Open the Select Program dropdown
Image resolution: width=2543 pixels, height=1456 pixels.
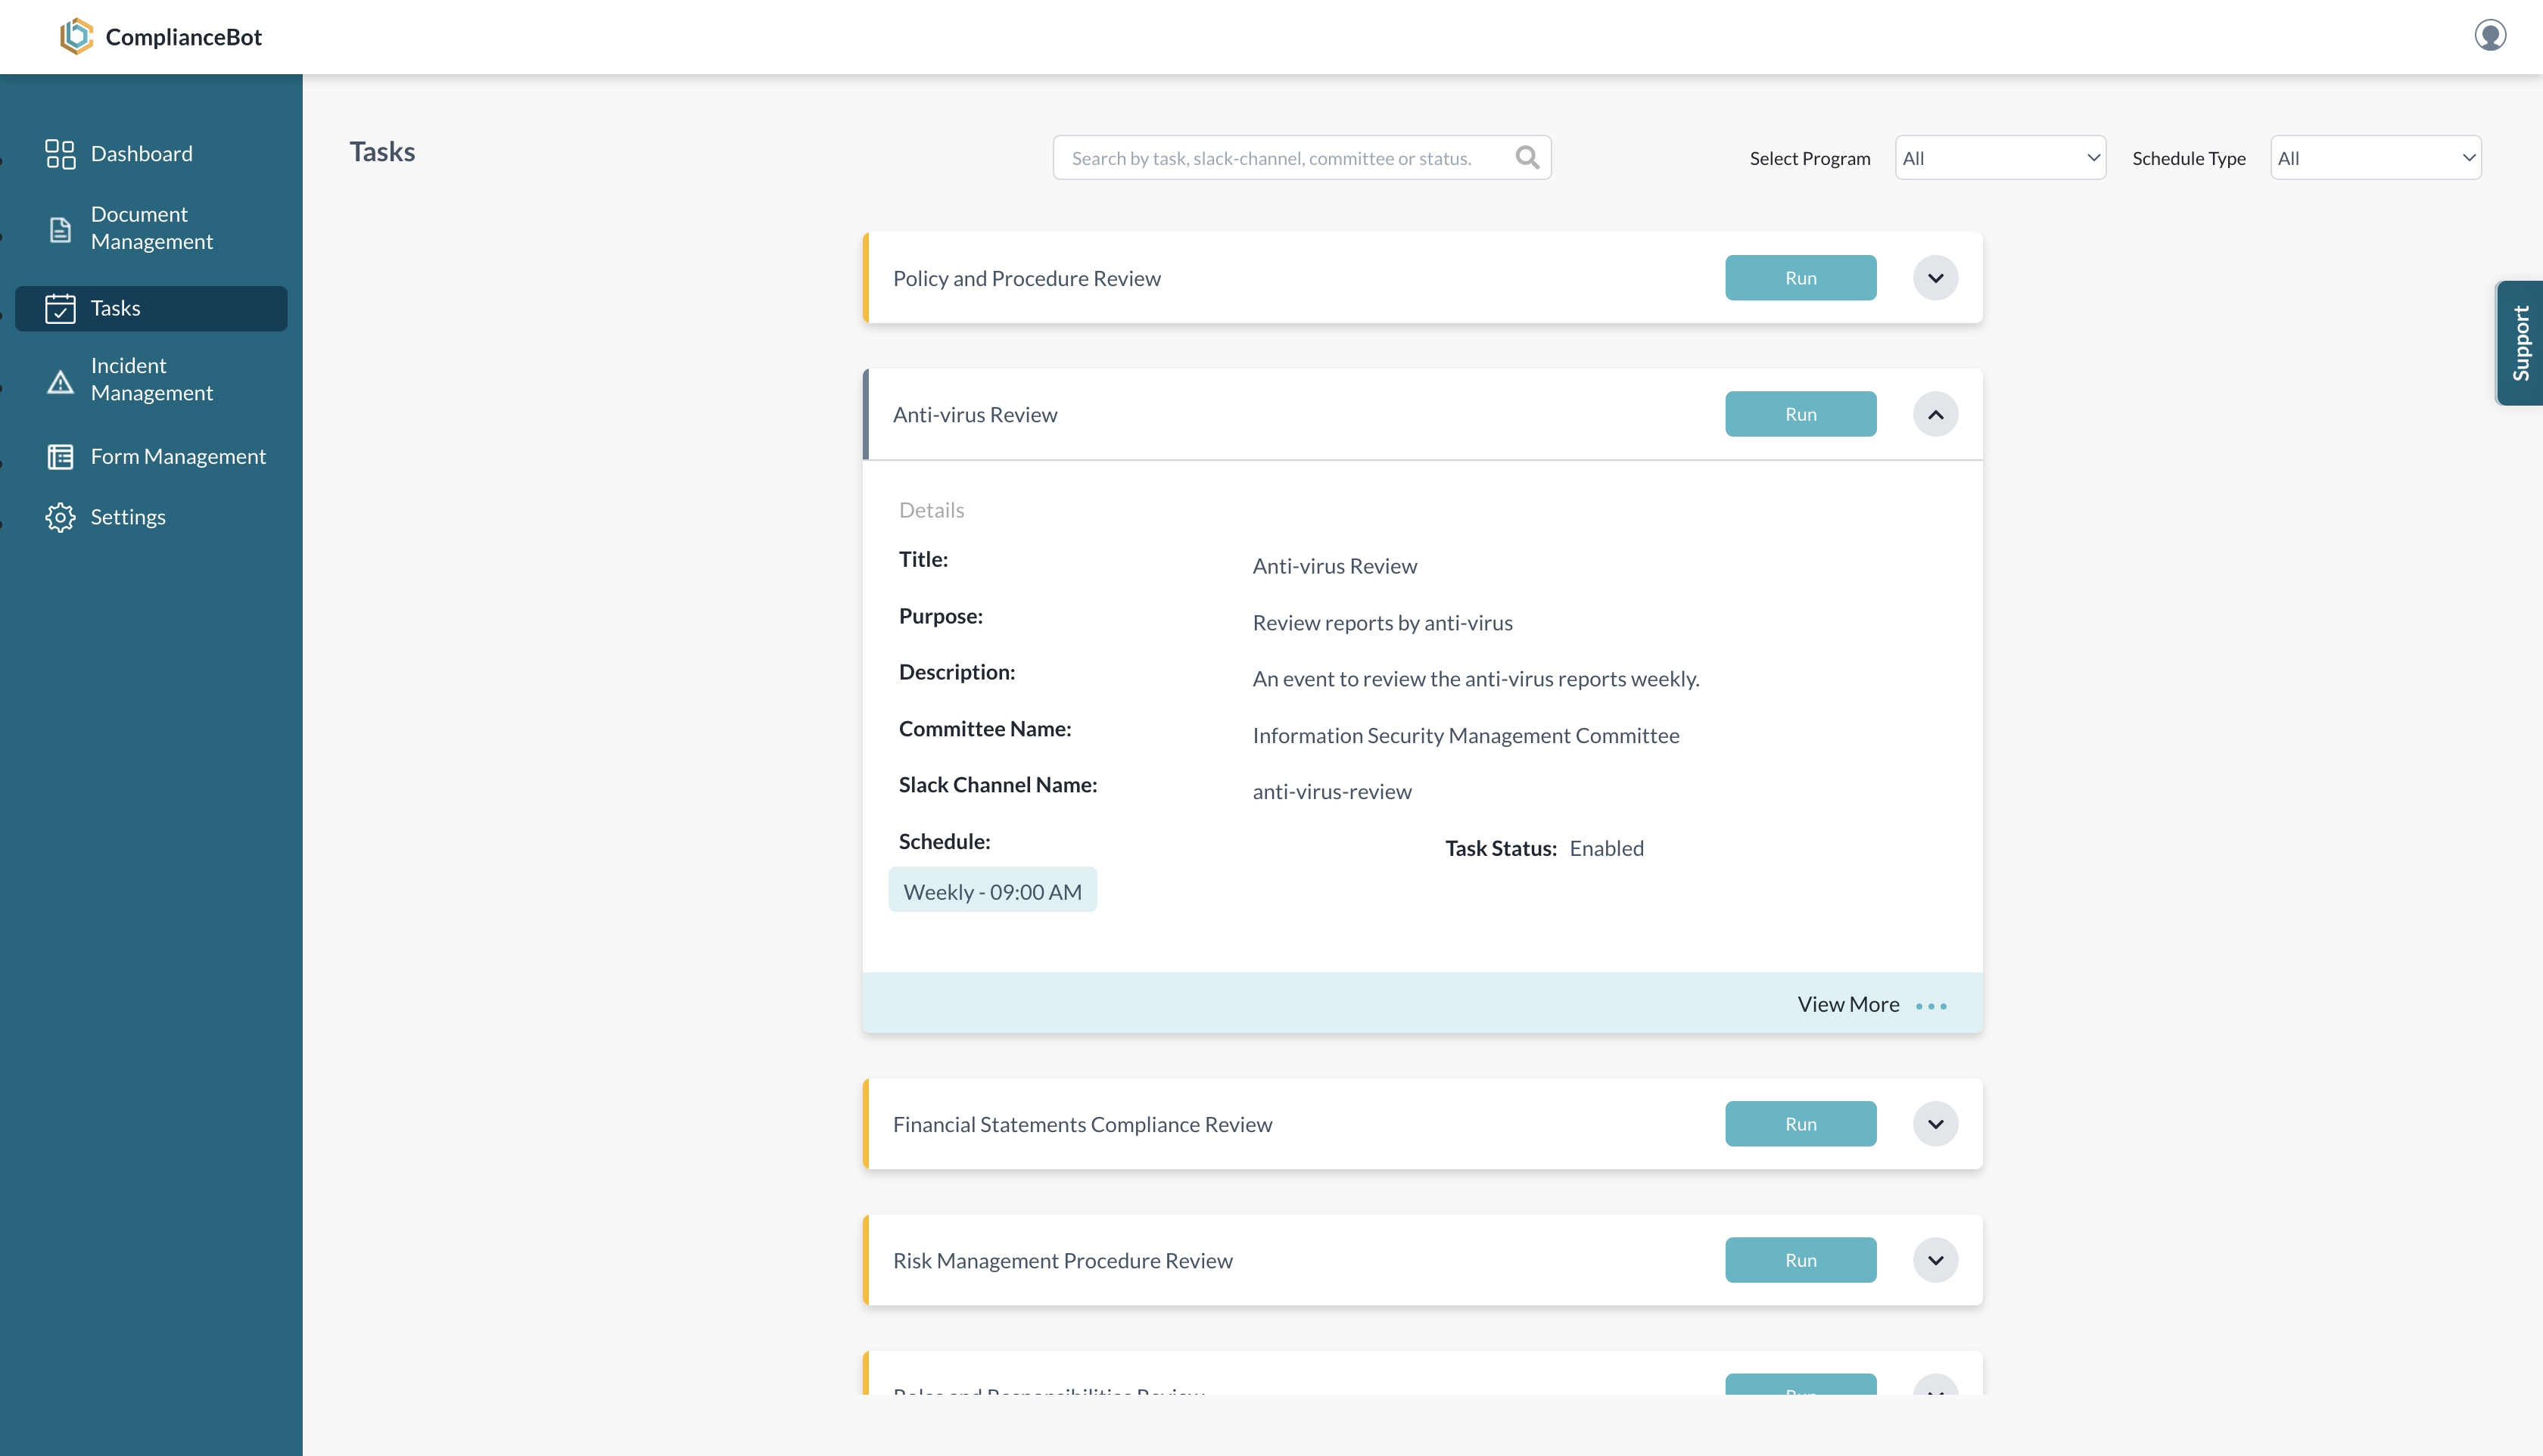2000,158
